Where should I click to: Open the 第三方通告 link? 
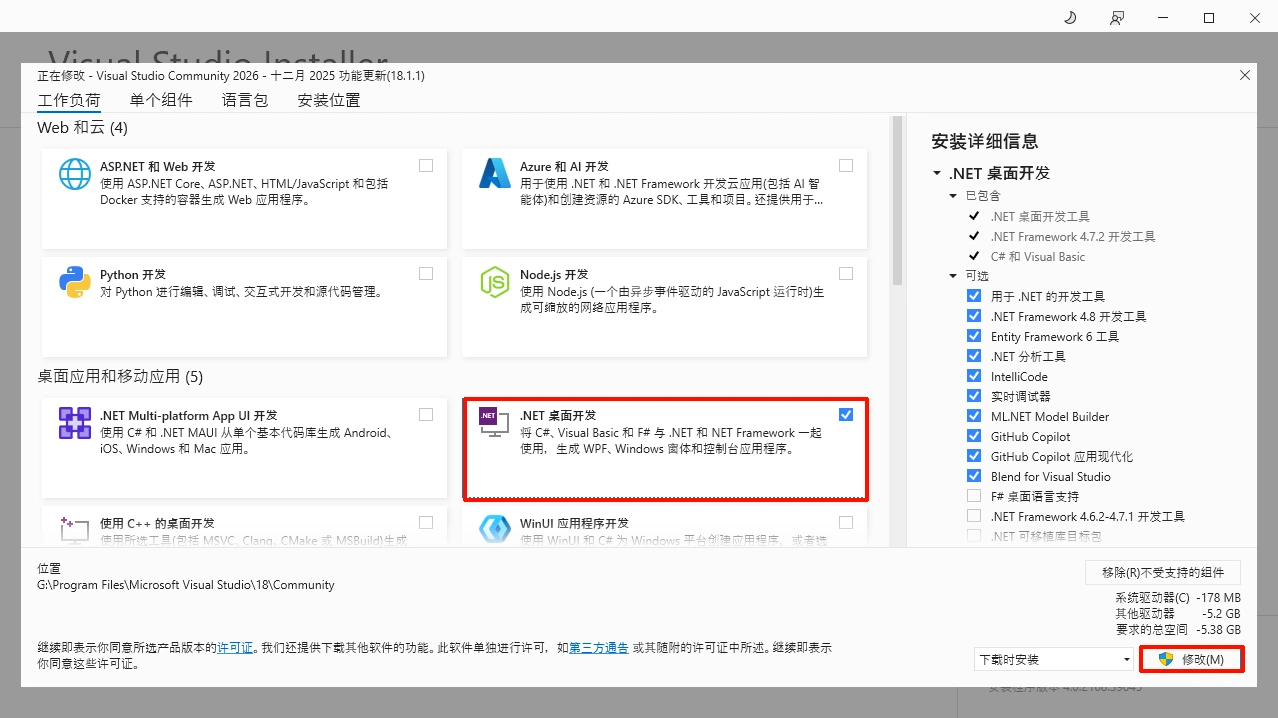click(599, 648)
